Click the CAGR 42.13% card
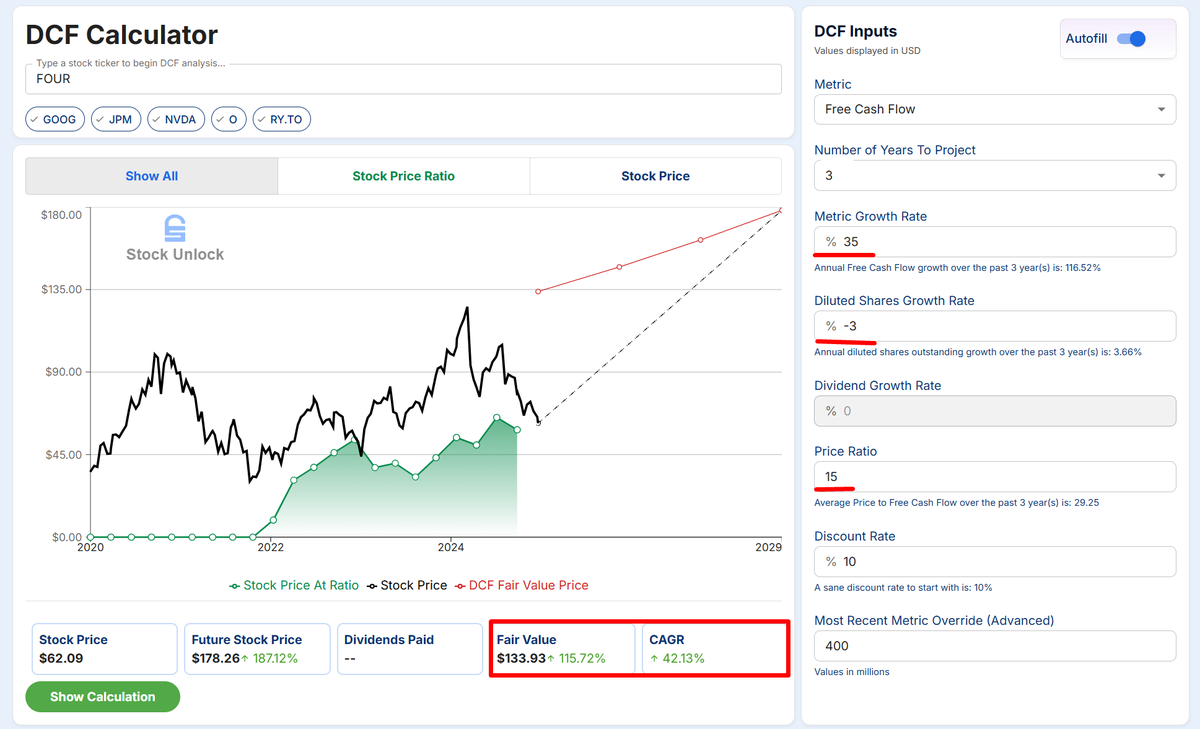The height and width of the screenshot is (729, 1200). (713, 649)
